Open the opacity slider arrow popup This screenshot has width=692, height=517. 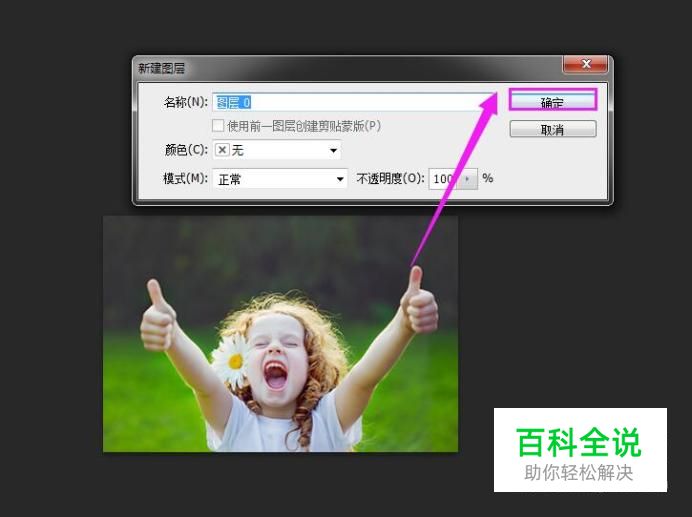coord(468,179)
